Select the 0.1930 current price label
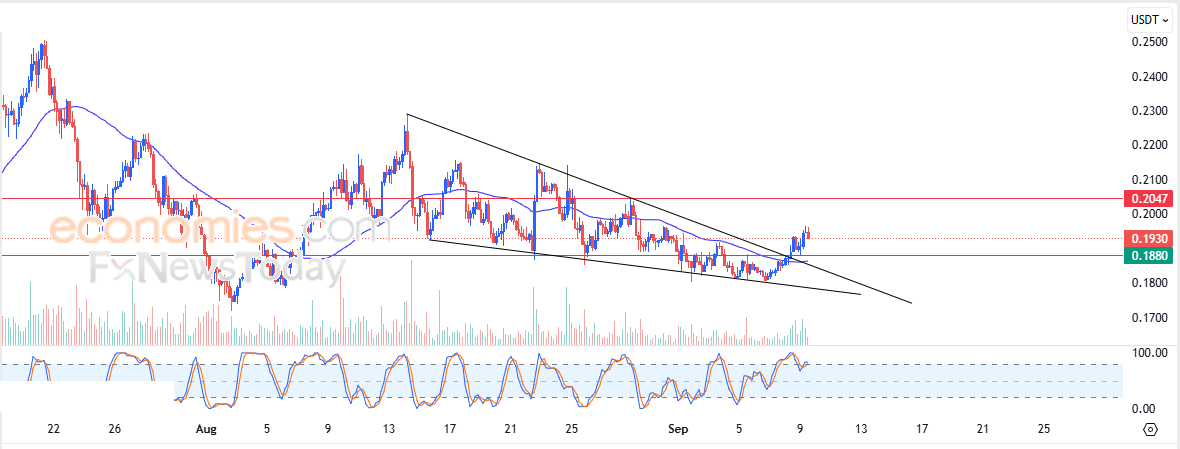1180x449 pixels. click(x=1148, y=238)
